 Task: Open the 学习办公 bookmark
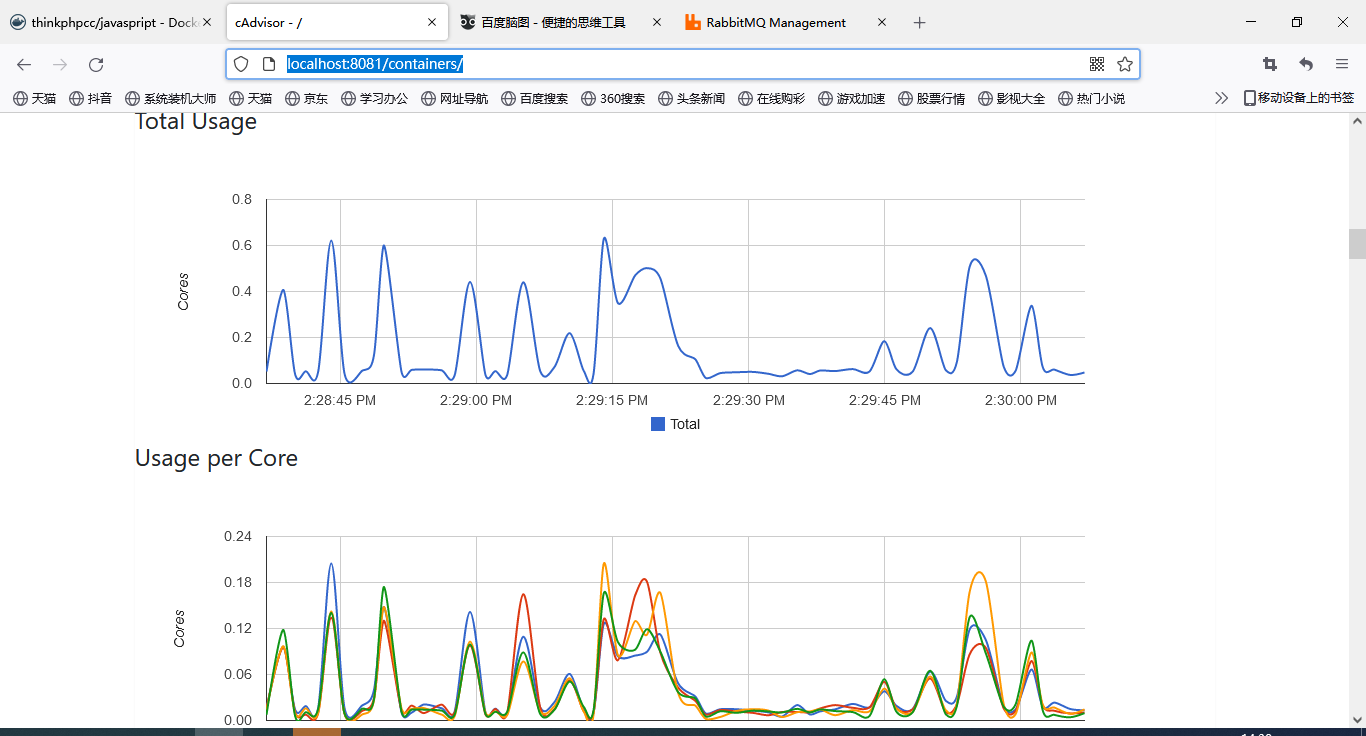click(375, 98)
